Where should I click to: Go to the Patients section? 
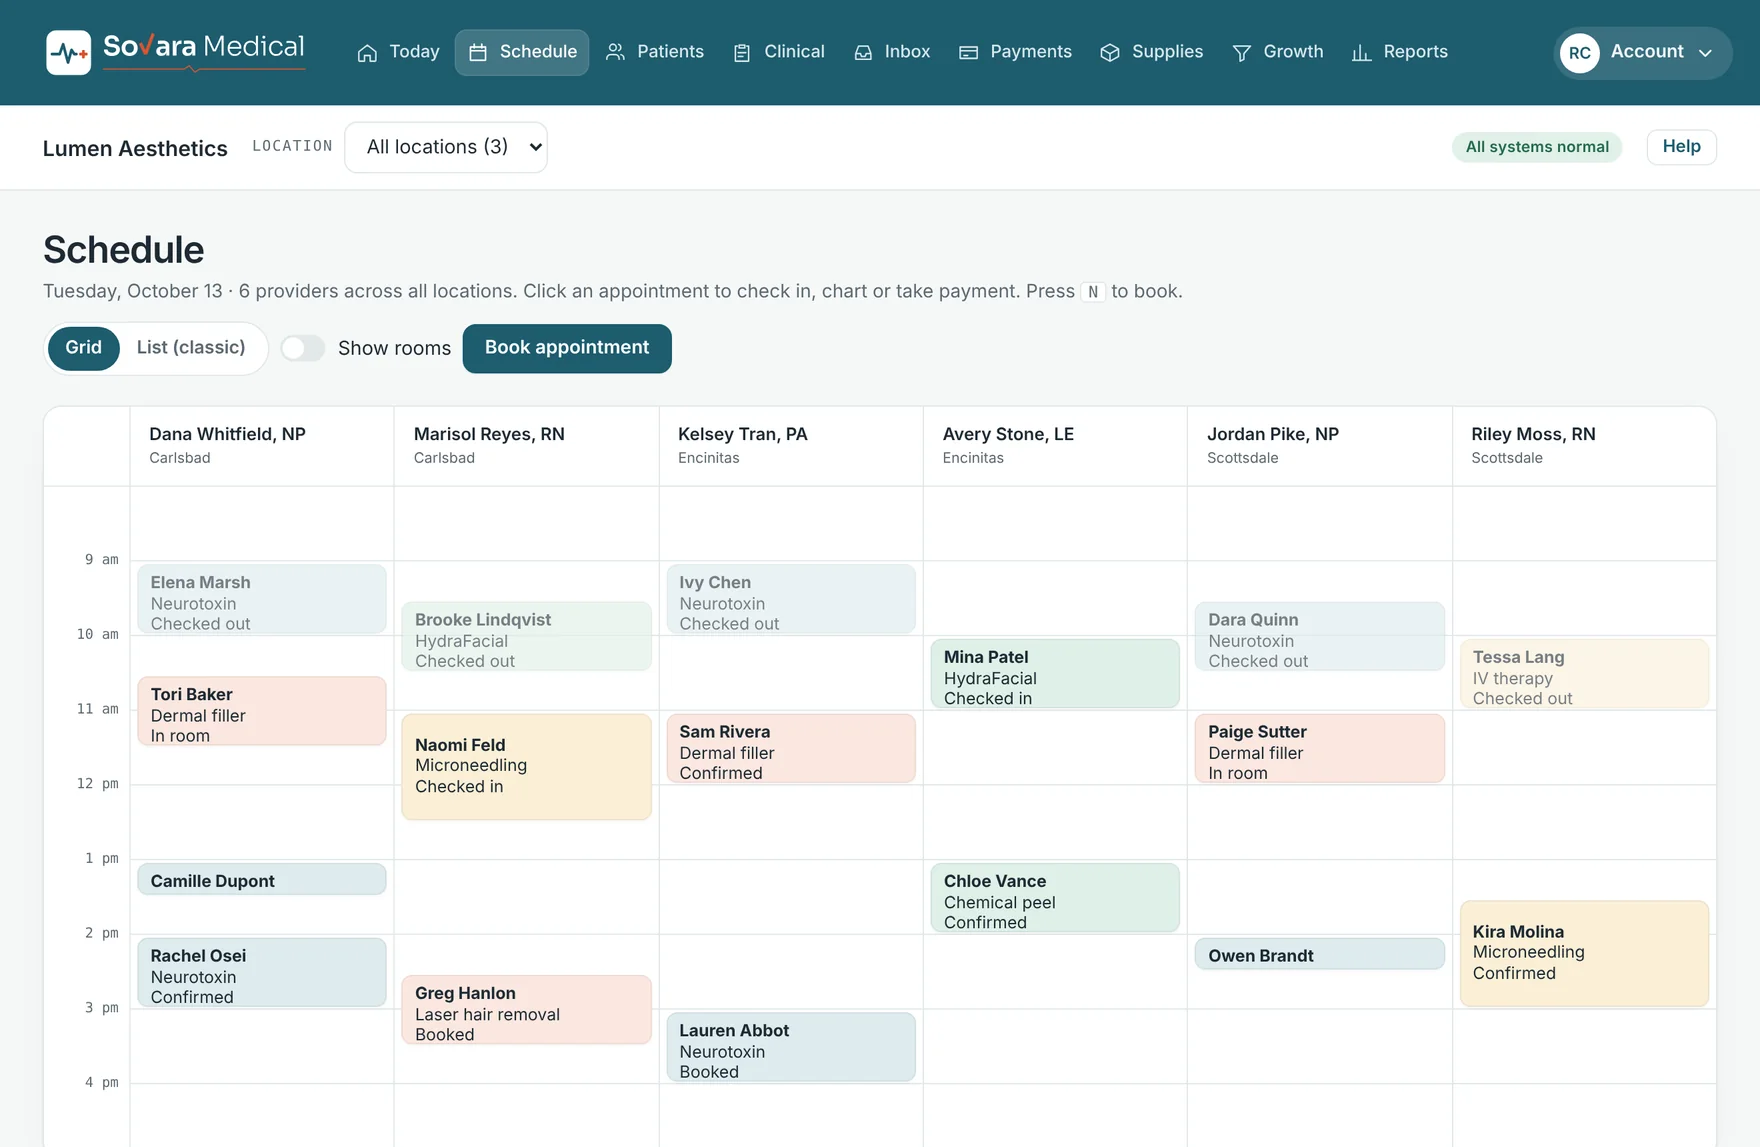[x=655, y=52]
